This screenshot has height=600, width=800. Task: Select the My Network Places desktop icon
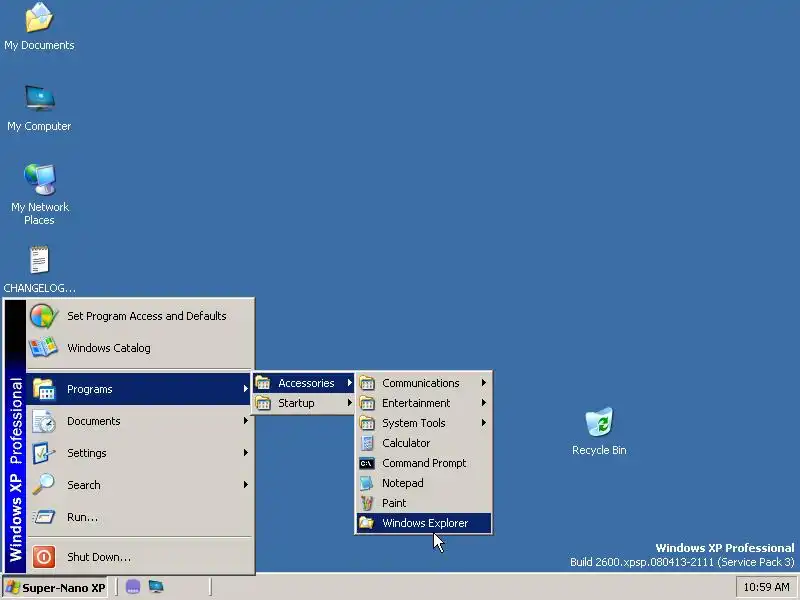point(40,180)
